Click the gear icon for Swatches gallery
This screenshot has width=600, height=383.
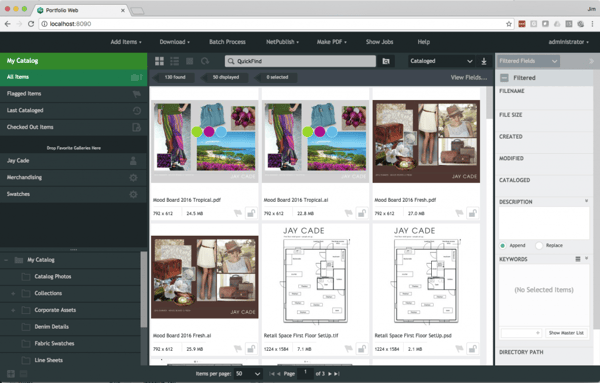point(133,194)
